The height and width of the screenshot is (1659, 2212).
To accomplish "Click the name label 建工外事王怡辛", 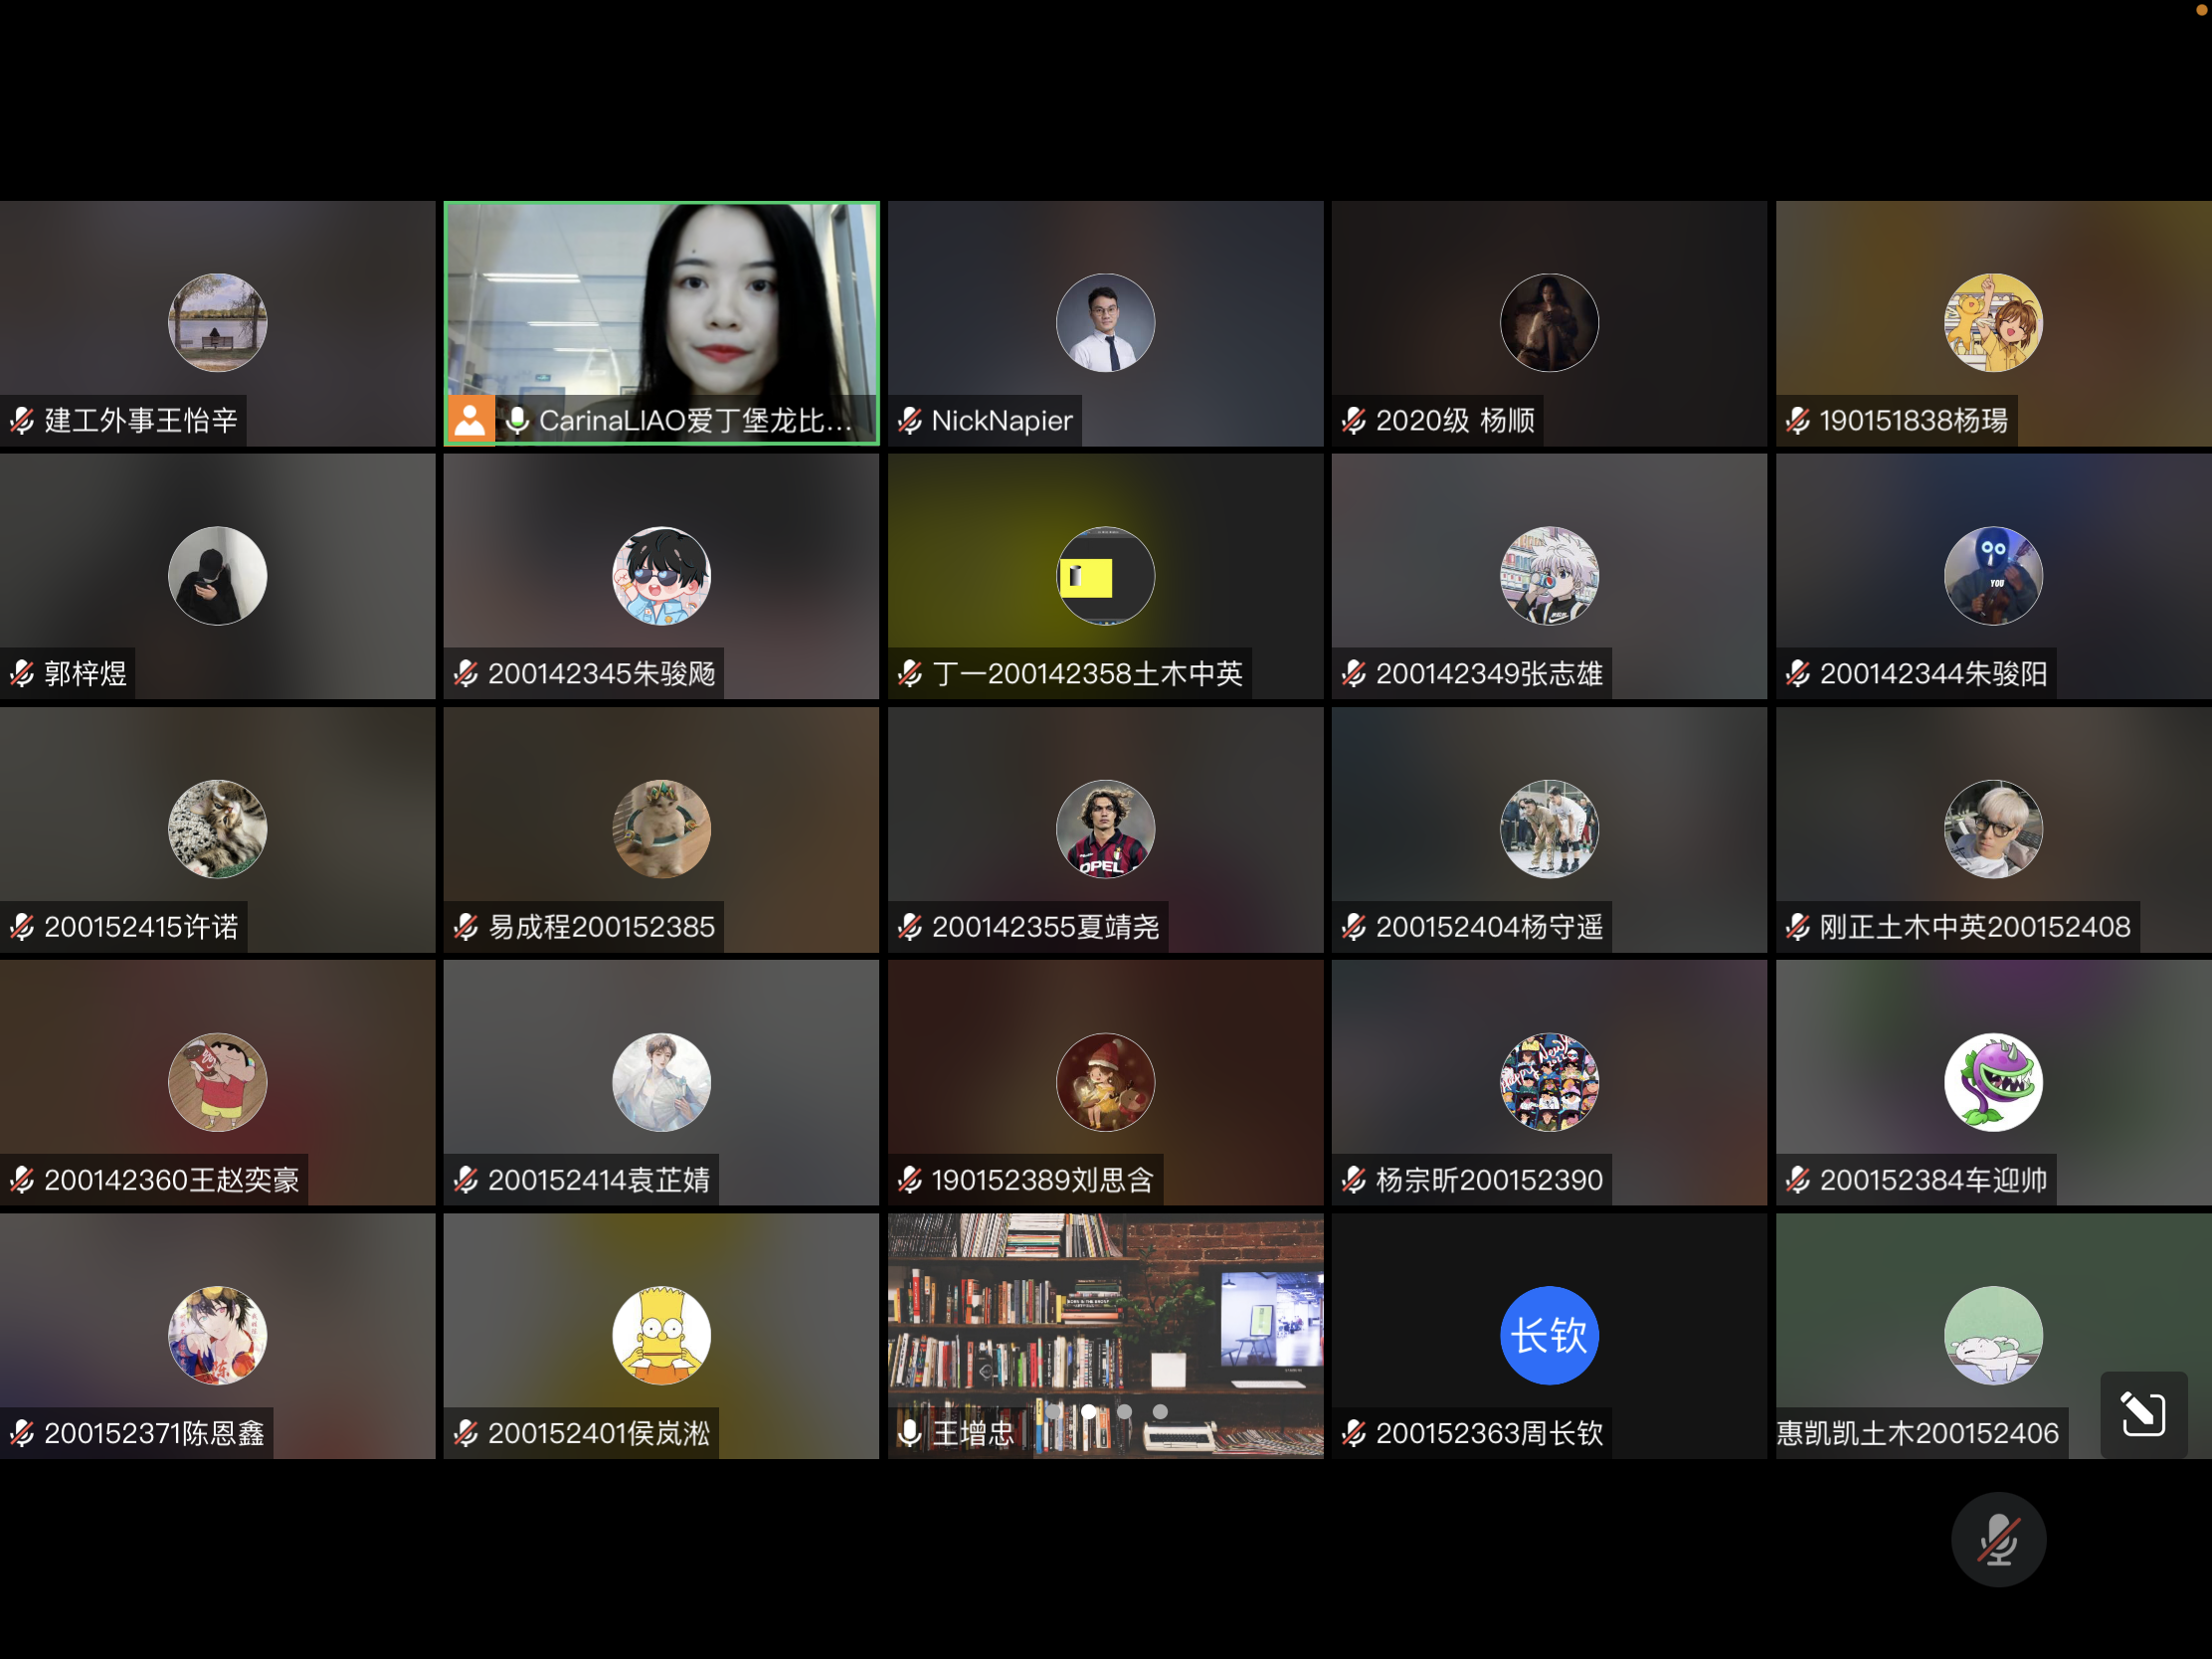I will (x=141, y=421).
